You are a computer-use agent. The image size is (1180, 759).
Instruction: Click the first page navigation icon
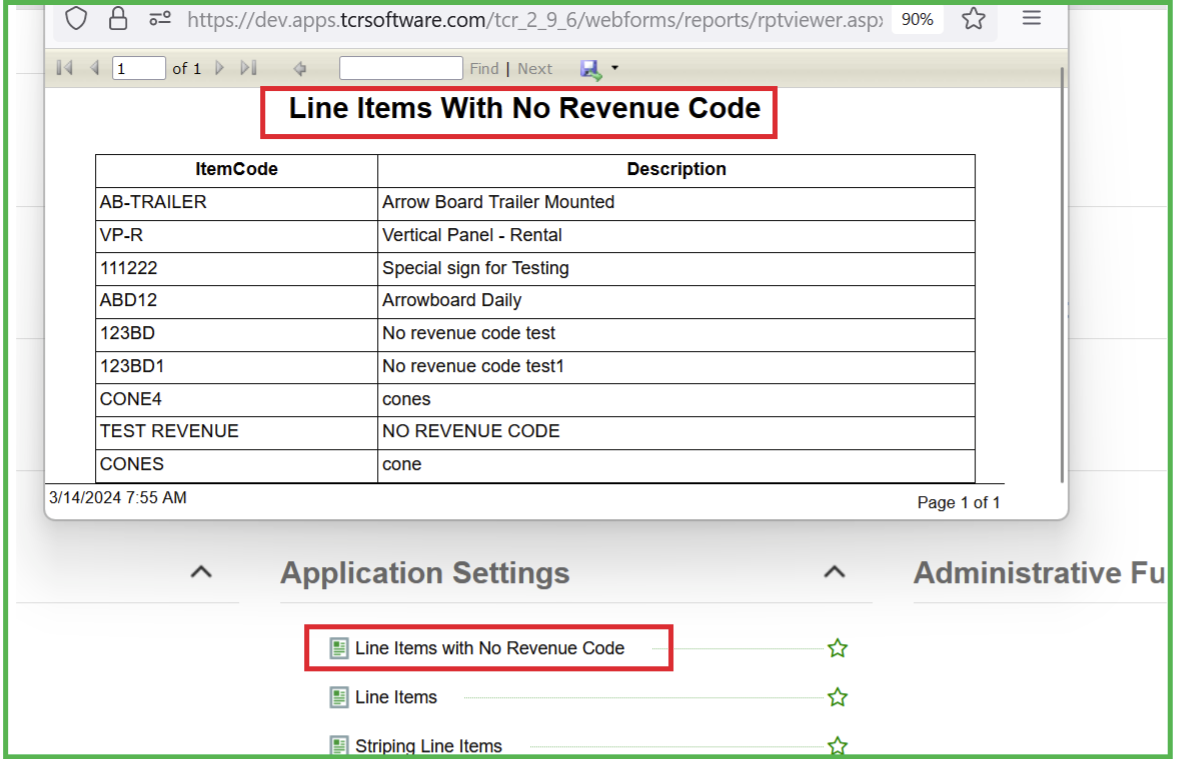coord(65,68)
